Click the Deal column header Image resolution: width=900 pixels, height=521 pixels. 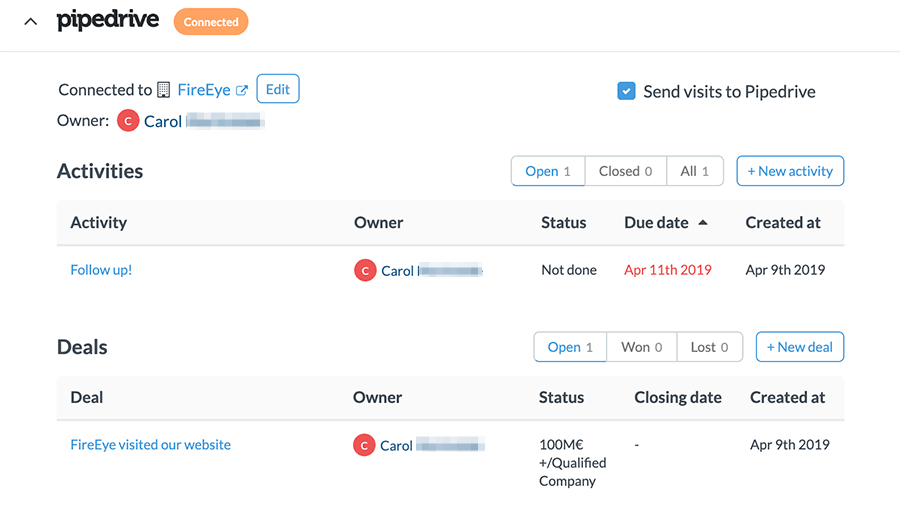(x=87, y=398)
